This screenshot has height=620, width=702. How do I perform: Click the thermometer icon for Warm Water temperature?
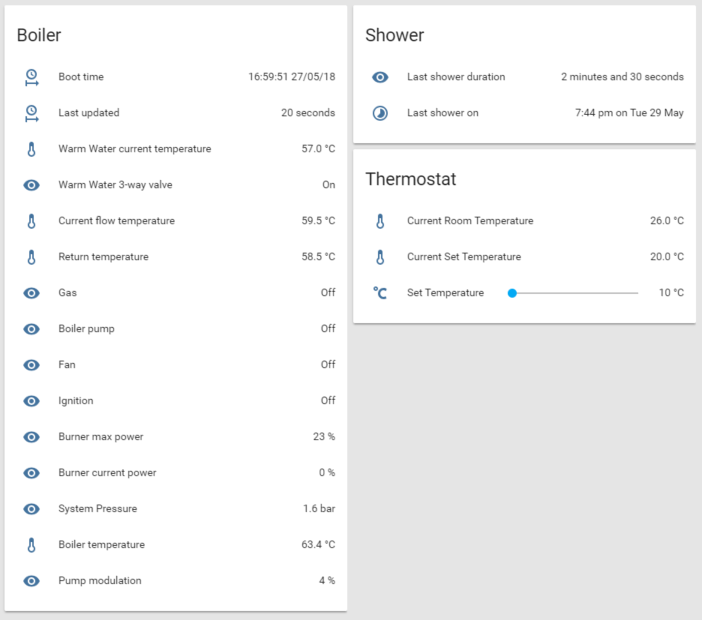(x=31, y=149)
